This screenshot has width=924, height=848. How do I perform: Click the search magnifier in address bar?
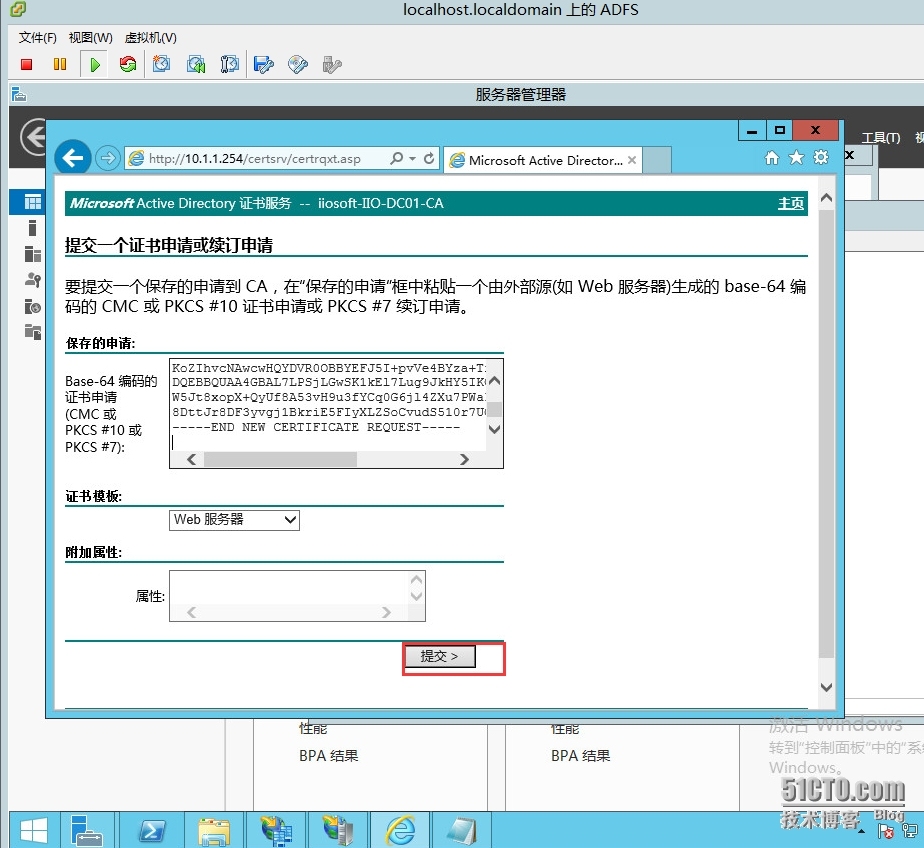397,158
